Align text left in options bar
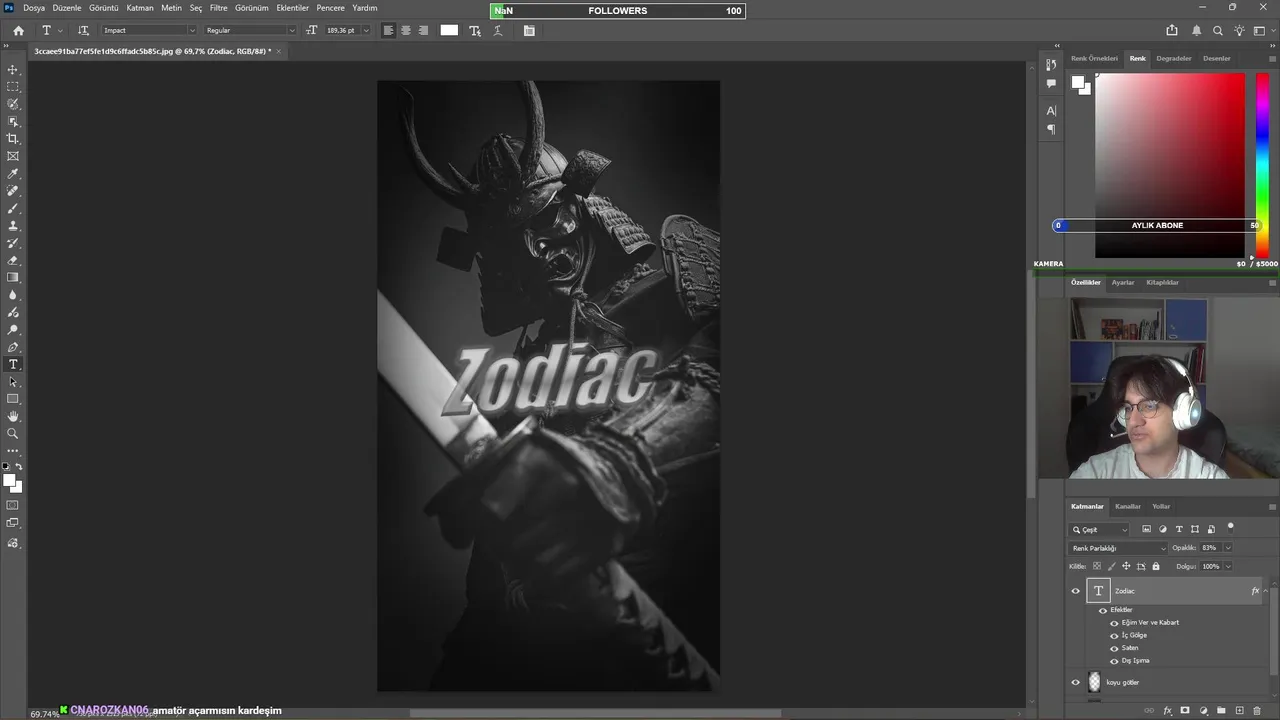 click(x=388, y=30)
